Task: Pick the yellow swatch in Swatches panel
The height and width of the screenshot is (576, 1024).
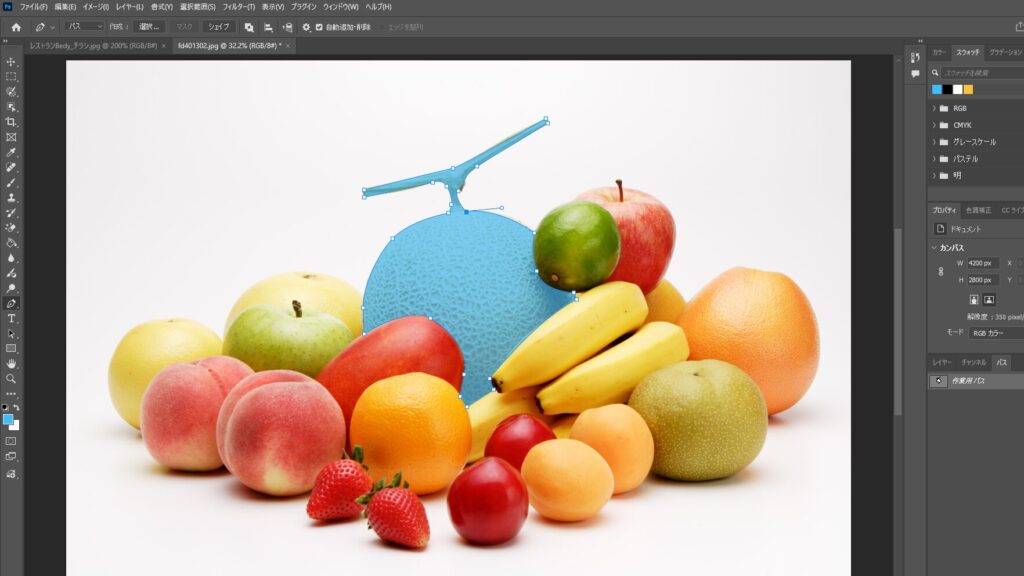Action: [968, 89]
